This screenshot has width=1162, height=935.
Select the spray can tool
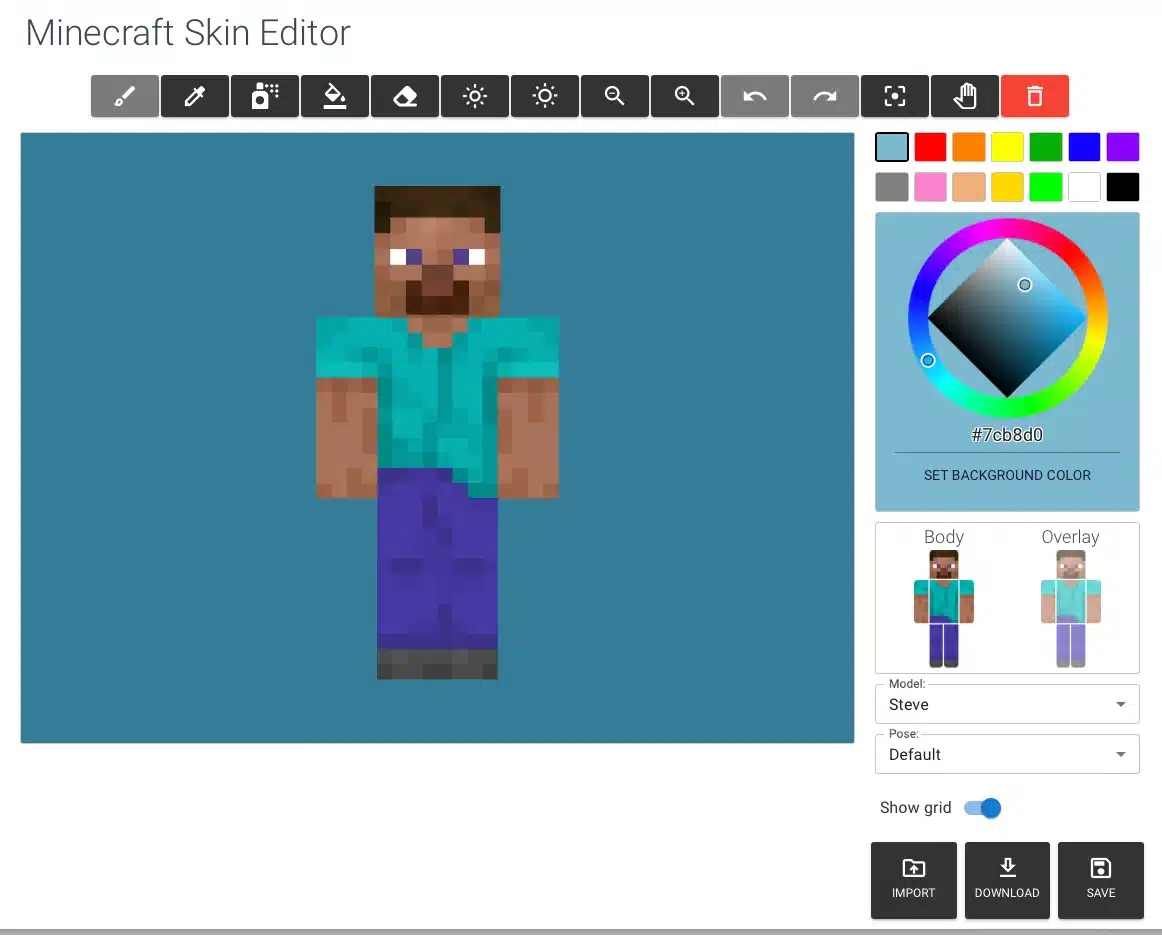click(265, 96)
